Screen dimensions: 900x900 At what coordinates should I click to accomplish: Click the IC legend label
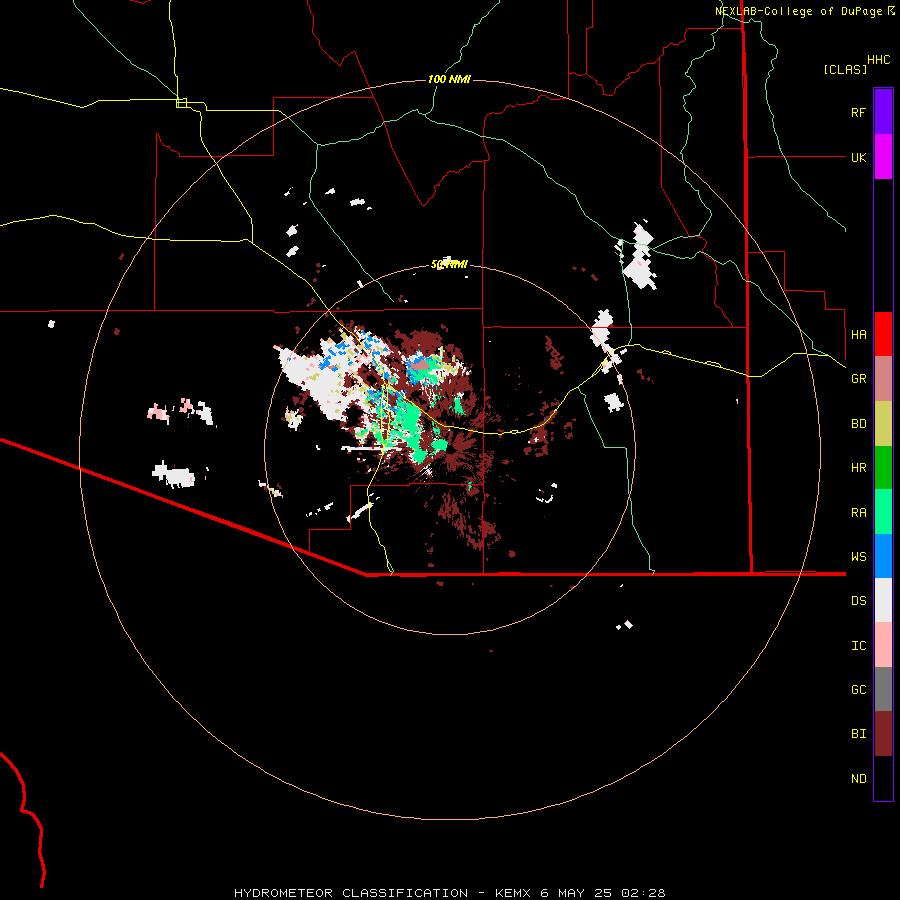pyautogui.click(x=858, y=646)
